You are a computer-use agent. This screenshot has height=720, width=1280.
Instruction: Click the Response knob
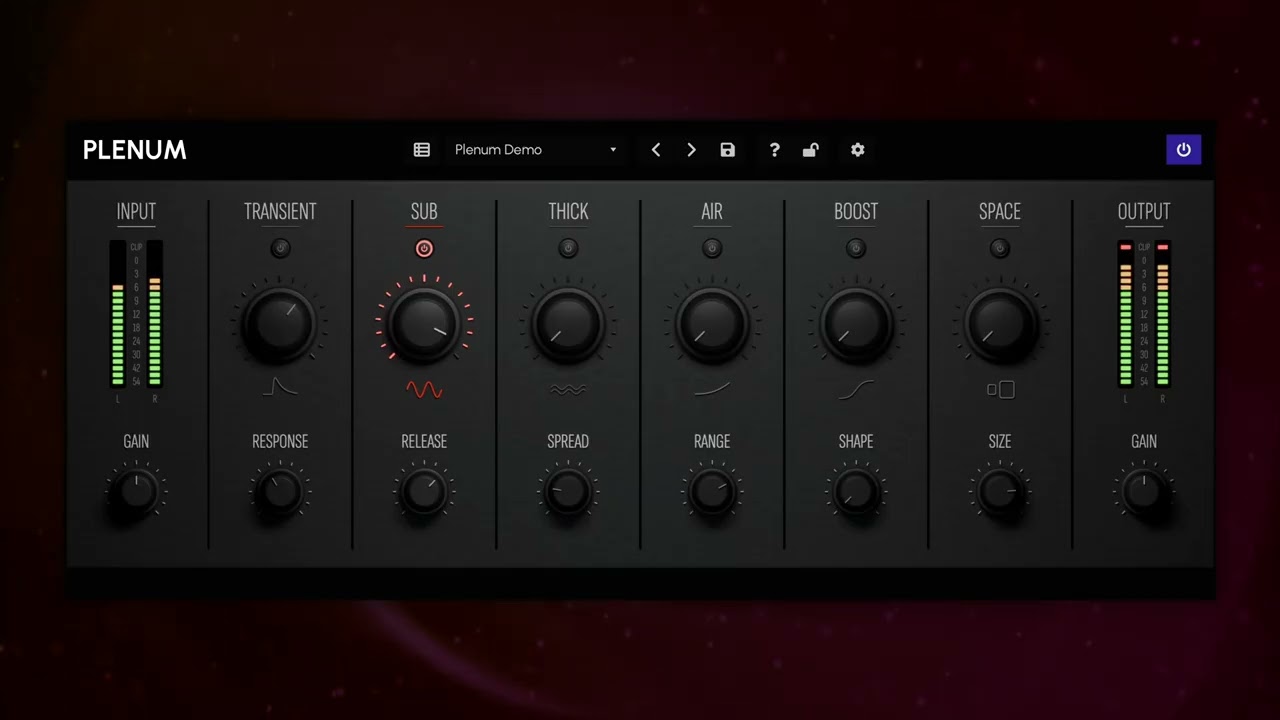280,491
